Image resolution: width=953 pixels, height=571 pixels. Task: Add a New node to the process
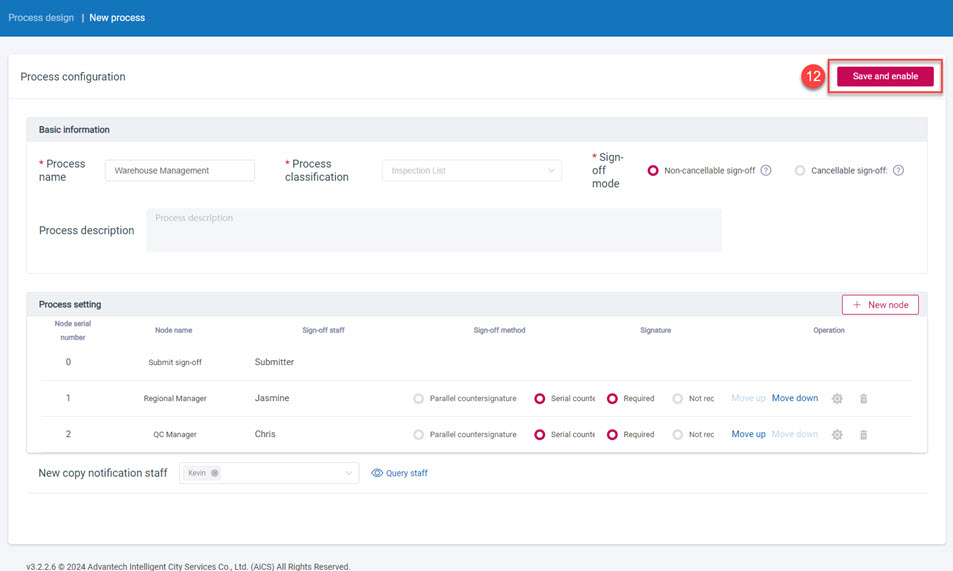point(880,304)
